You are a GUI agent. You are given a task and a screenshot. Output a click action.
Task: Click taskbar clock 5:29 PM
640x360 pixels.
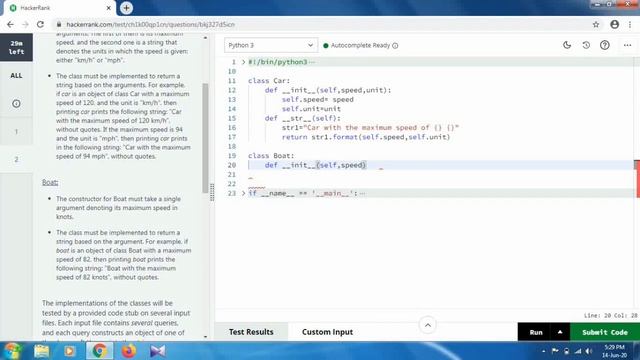point(614,351)
